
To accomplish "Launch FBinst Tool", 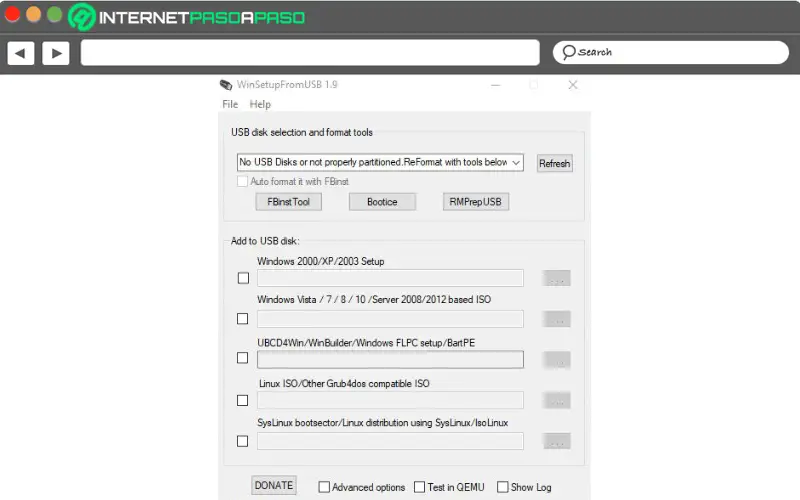I will point(288,202).
